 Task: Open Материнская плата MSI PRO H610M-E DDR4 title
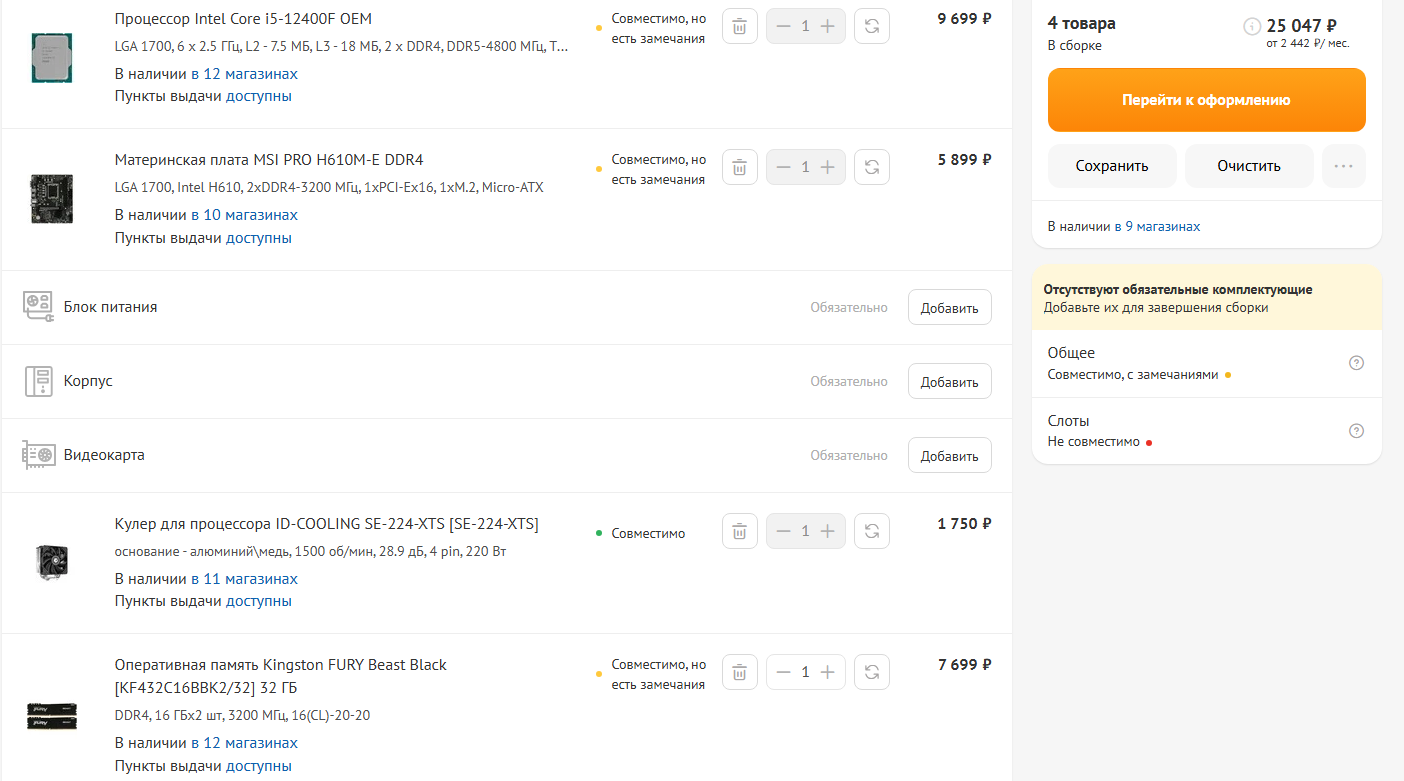(x=269, y=160)
